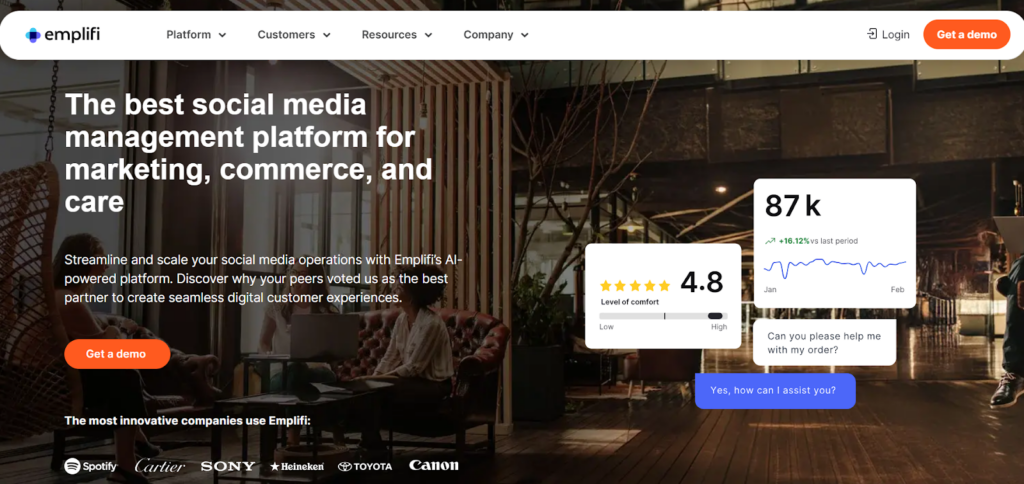Viewport: 1024px width, 484px height.
Task: Expand the Customers dropdown menu
Action: point(294,35)
